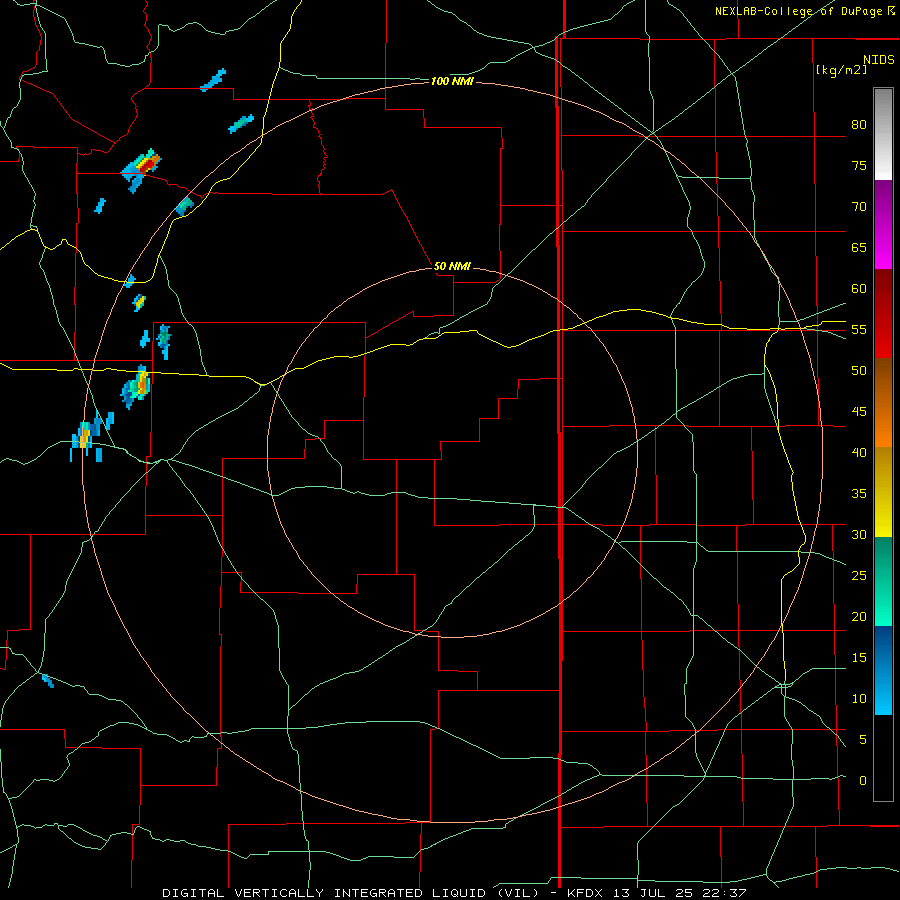Click the green segment of the color bar
The width and height of the screenshot is (900, 900).
[x=883, y=581]
